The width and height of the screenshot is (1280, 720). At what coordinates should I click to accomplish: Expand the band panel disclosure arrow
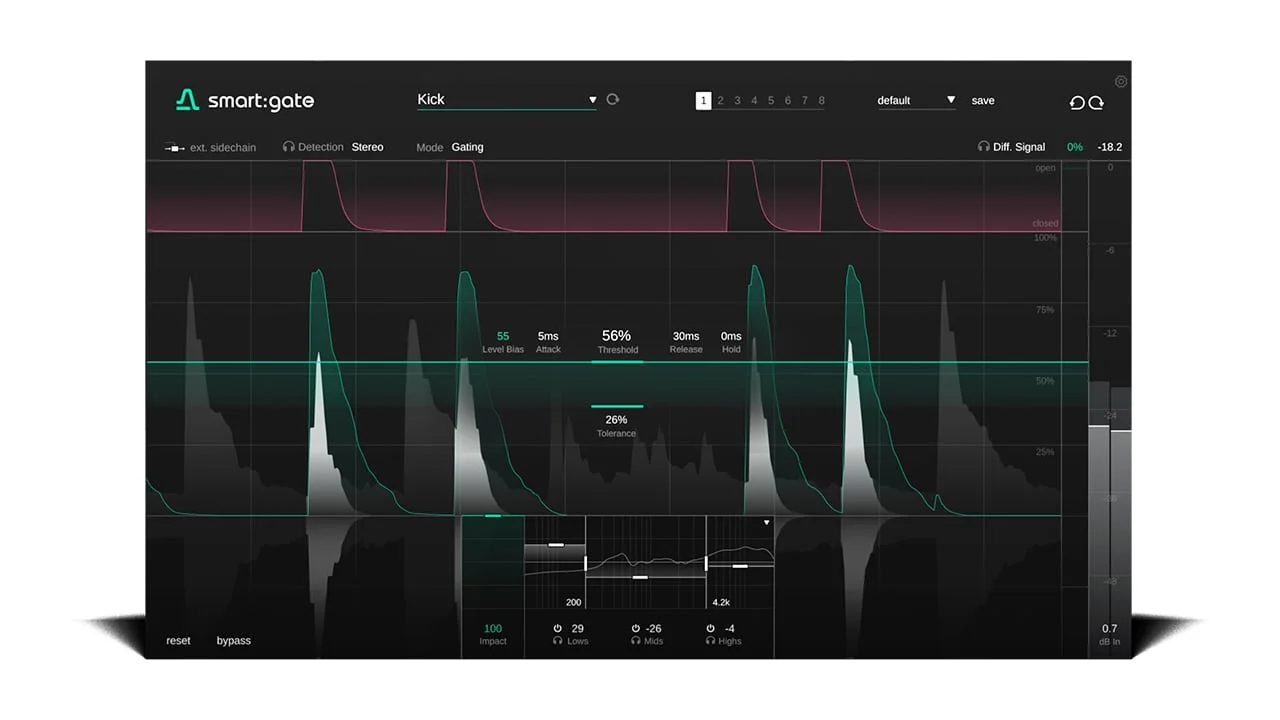tap(766, 523)
